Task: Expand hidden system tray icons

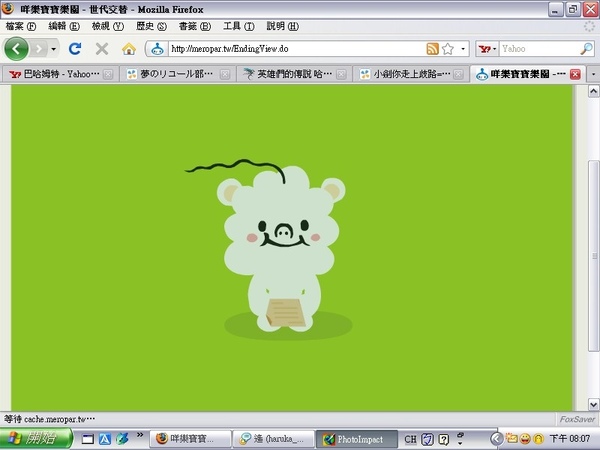Action: 496,439
